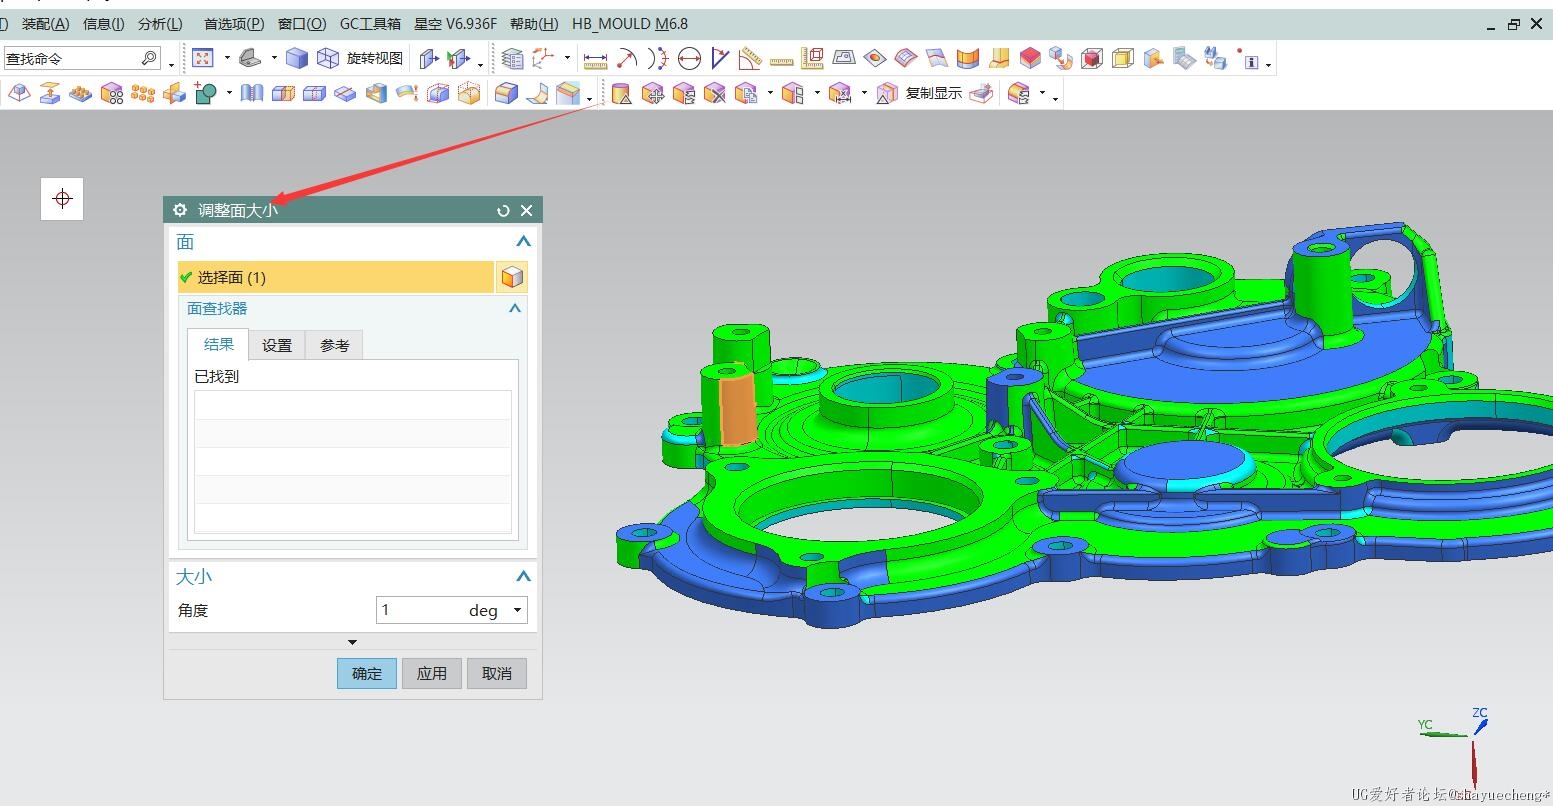Viewport: 1553px width, 806px height.
Task: Expand more options triangle below 角度
Action: click(x=352, y=642)
